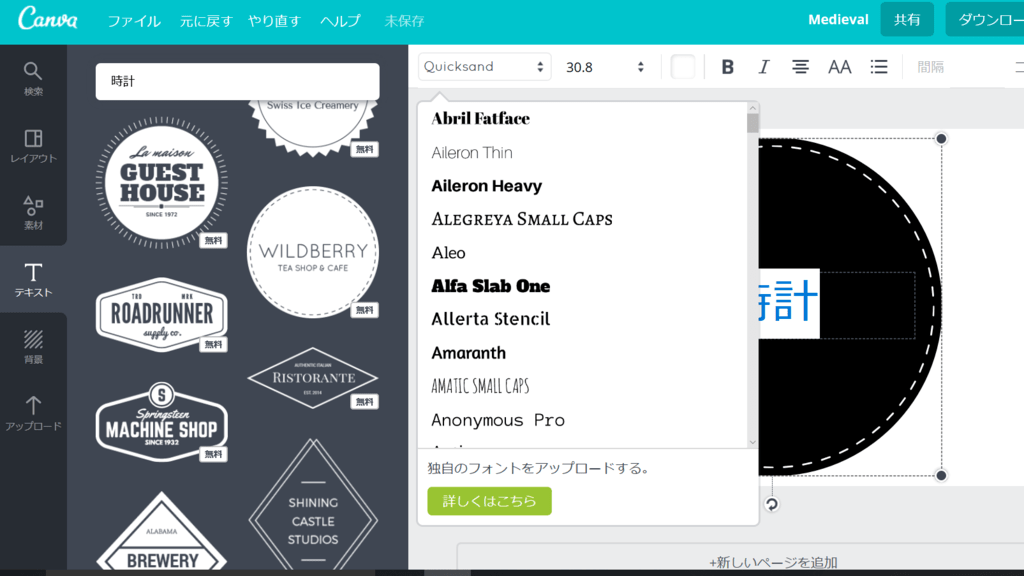Choose Alegreya Small Caps font
This screenshot has height=576, width=1024.
pos(522,219)
